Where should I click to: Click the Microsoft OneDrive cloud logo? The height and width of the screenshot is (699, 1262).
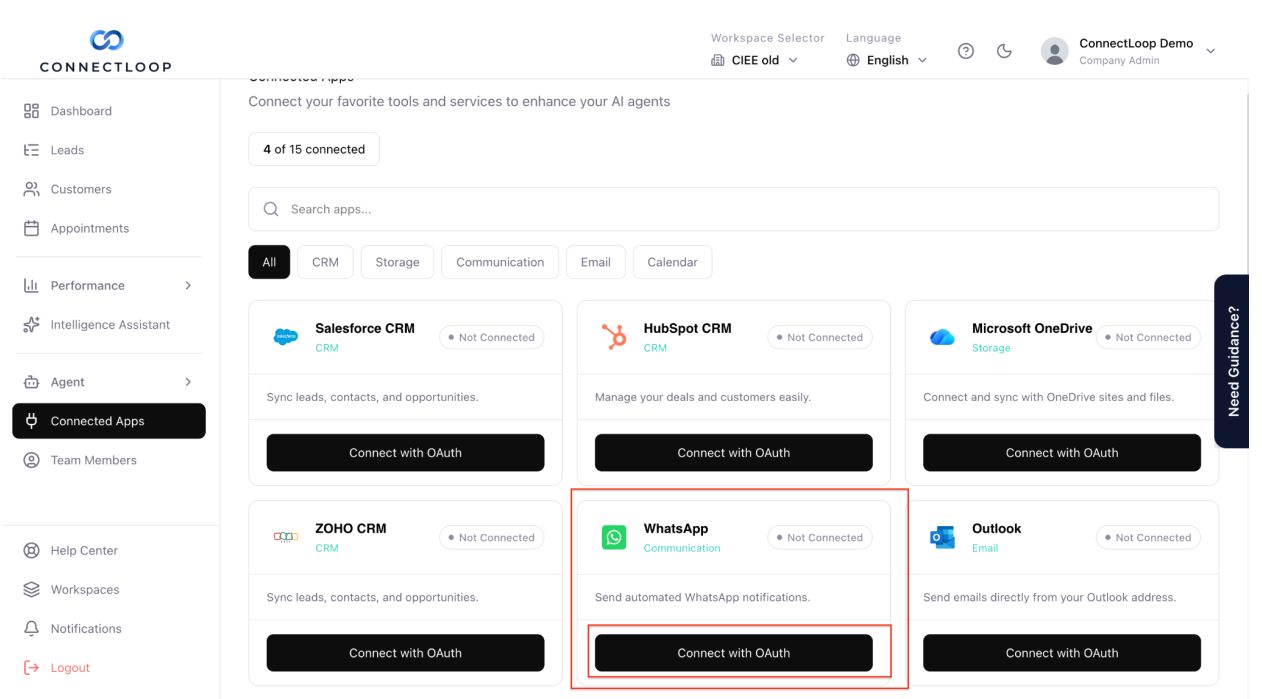pos(942,337)
